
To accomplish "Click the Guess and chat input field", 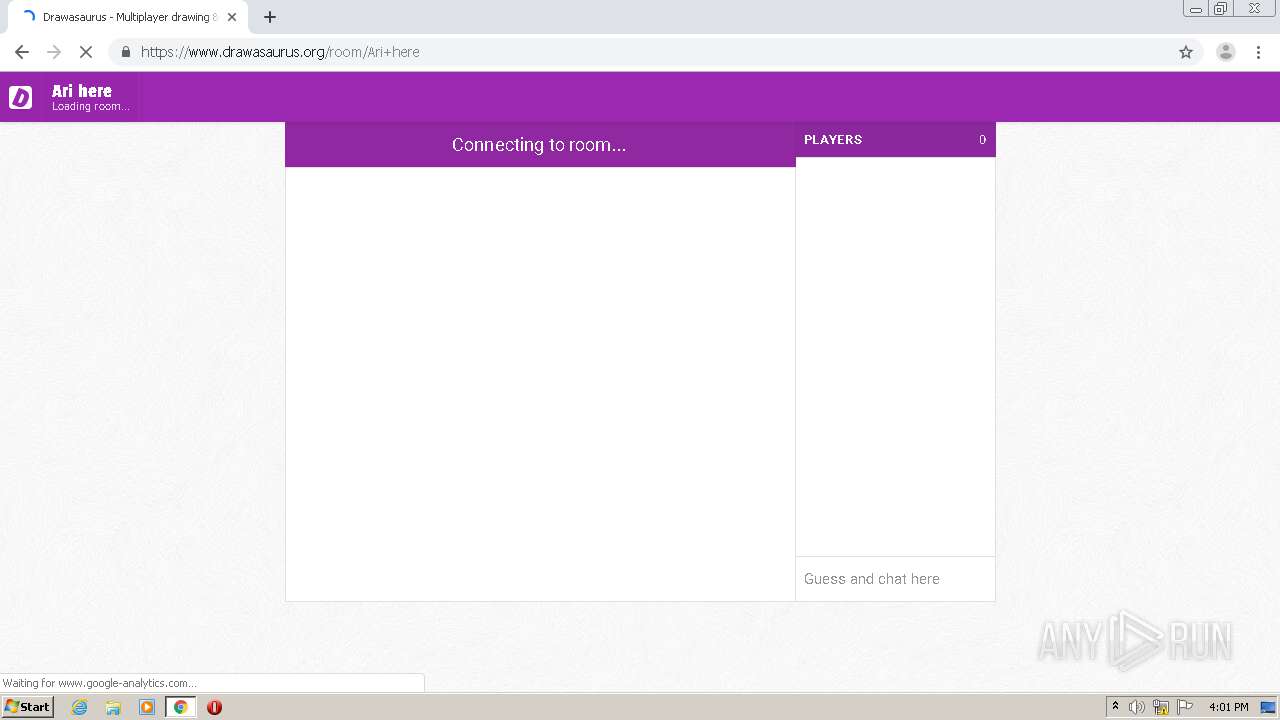I will pyautogui.click(x=895, y=579).
